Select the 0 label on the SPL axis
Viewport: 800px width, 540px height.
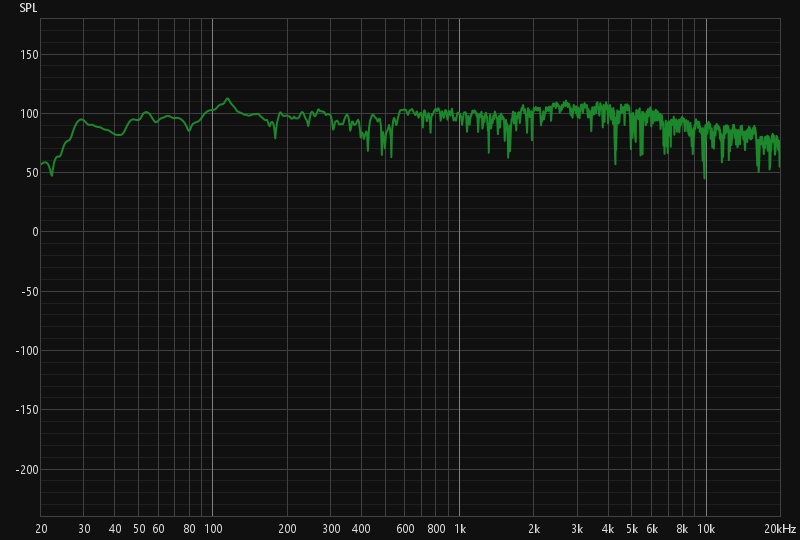point(35,232)
